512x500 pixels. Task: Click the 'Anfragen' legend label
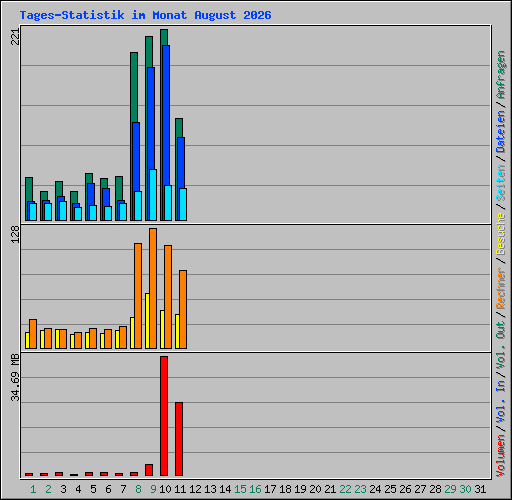pyautogui.click(x=501, y=75)
